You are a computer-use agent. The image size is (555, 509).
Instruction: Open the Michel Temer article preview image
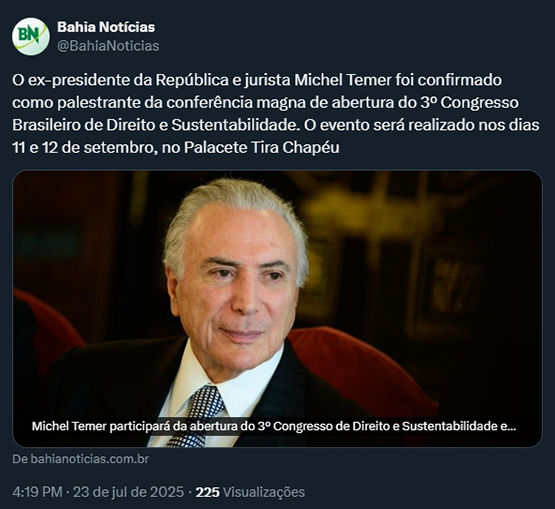tap(277, 309)
